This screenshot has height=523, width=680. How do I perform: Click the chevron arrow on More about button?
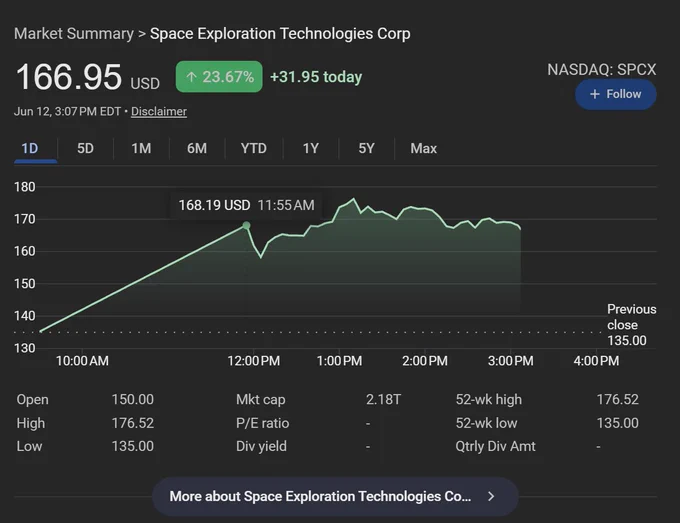pyautogui.click(x=491, y=497)
